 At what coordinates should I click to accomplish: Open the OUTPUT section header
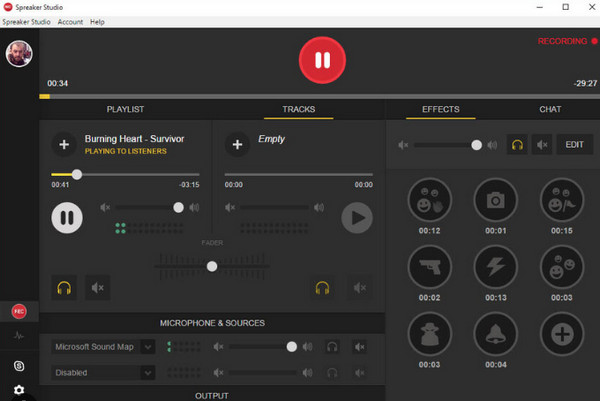coord(212,396)
